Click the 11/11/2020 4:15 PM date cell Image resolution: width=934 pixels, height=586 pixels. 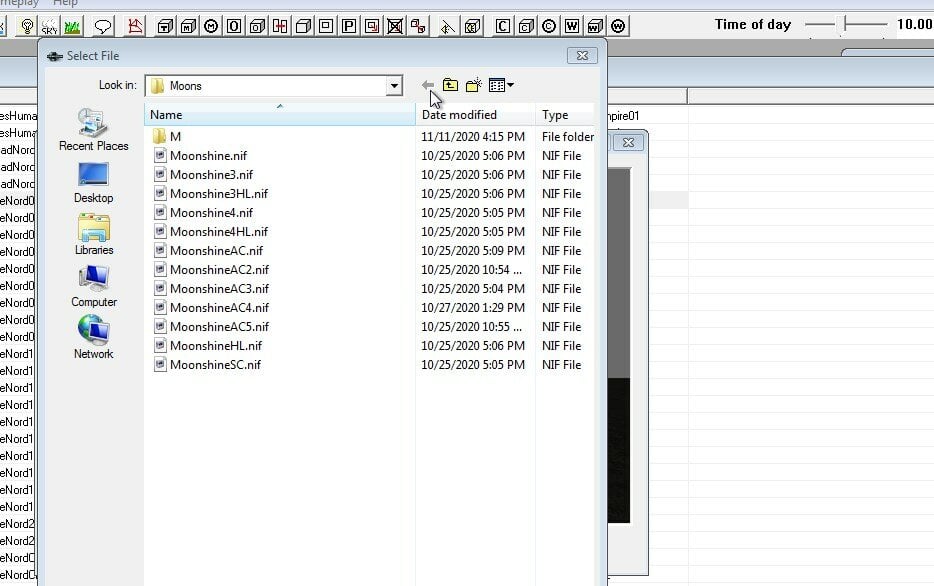473,136
